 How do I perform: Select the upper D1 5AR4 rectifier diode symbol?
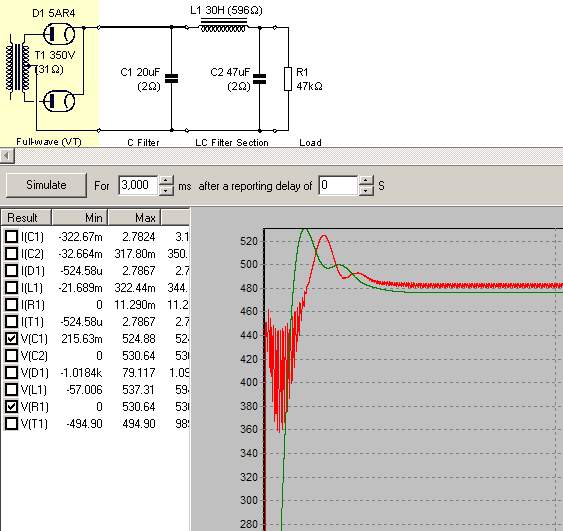coord(59,34)
